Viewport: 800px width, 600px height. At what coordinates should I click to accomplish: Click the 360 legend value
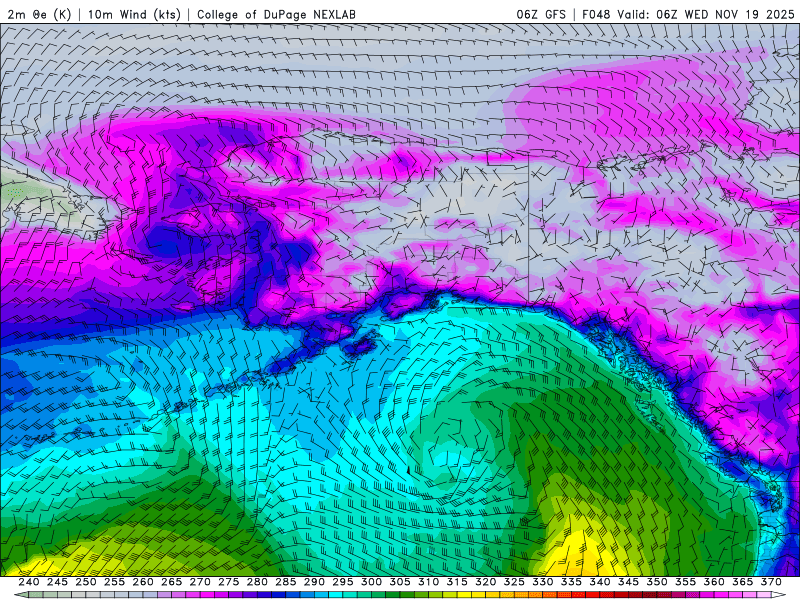tap(714, 582)
